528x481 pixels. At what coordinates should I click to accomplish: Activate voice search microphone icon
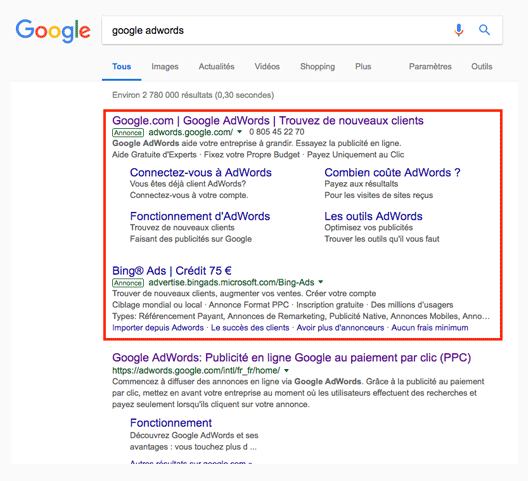coord(459,30)
